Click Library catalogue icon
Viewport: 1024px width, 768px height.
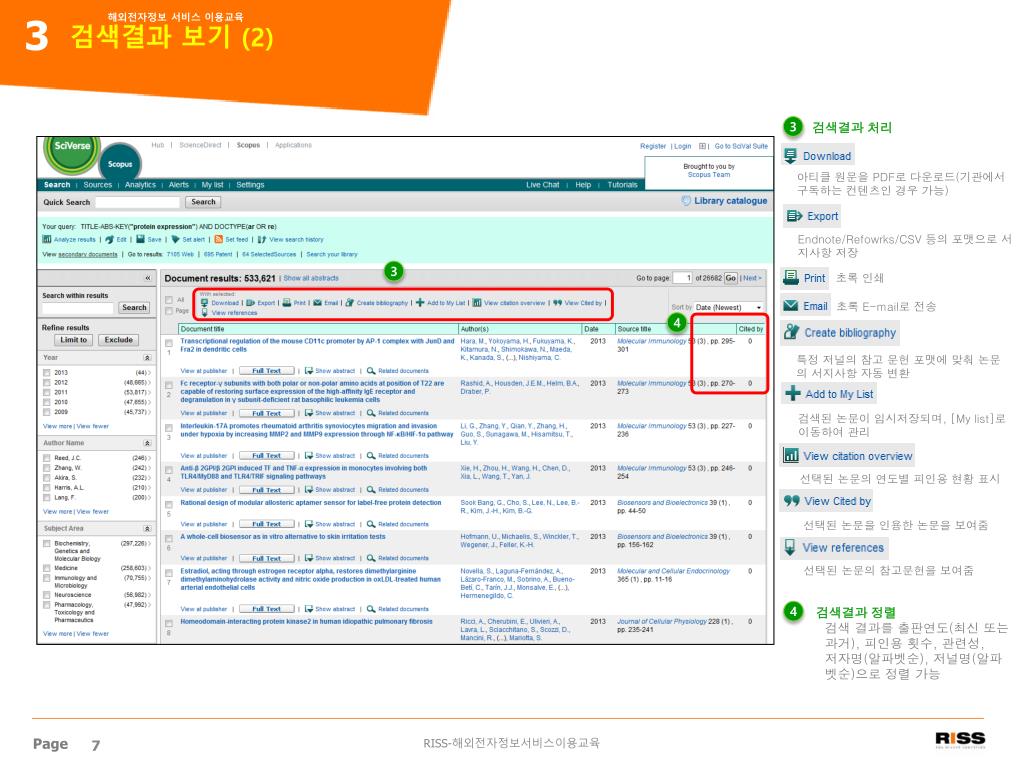[x=686, y=200]
